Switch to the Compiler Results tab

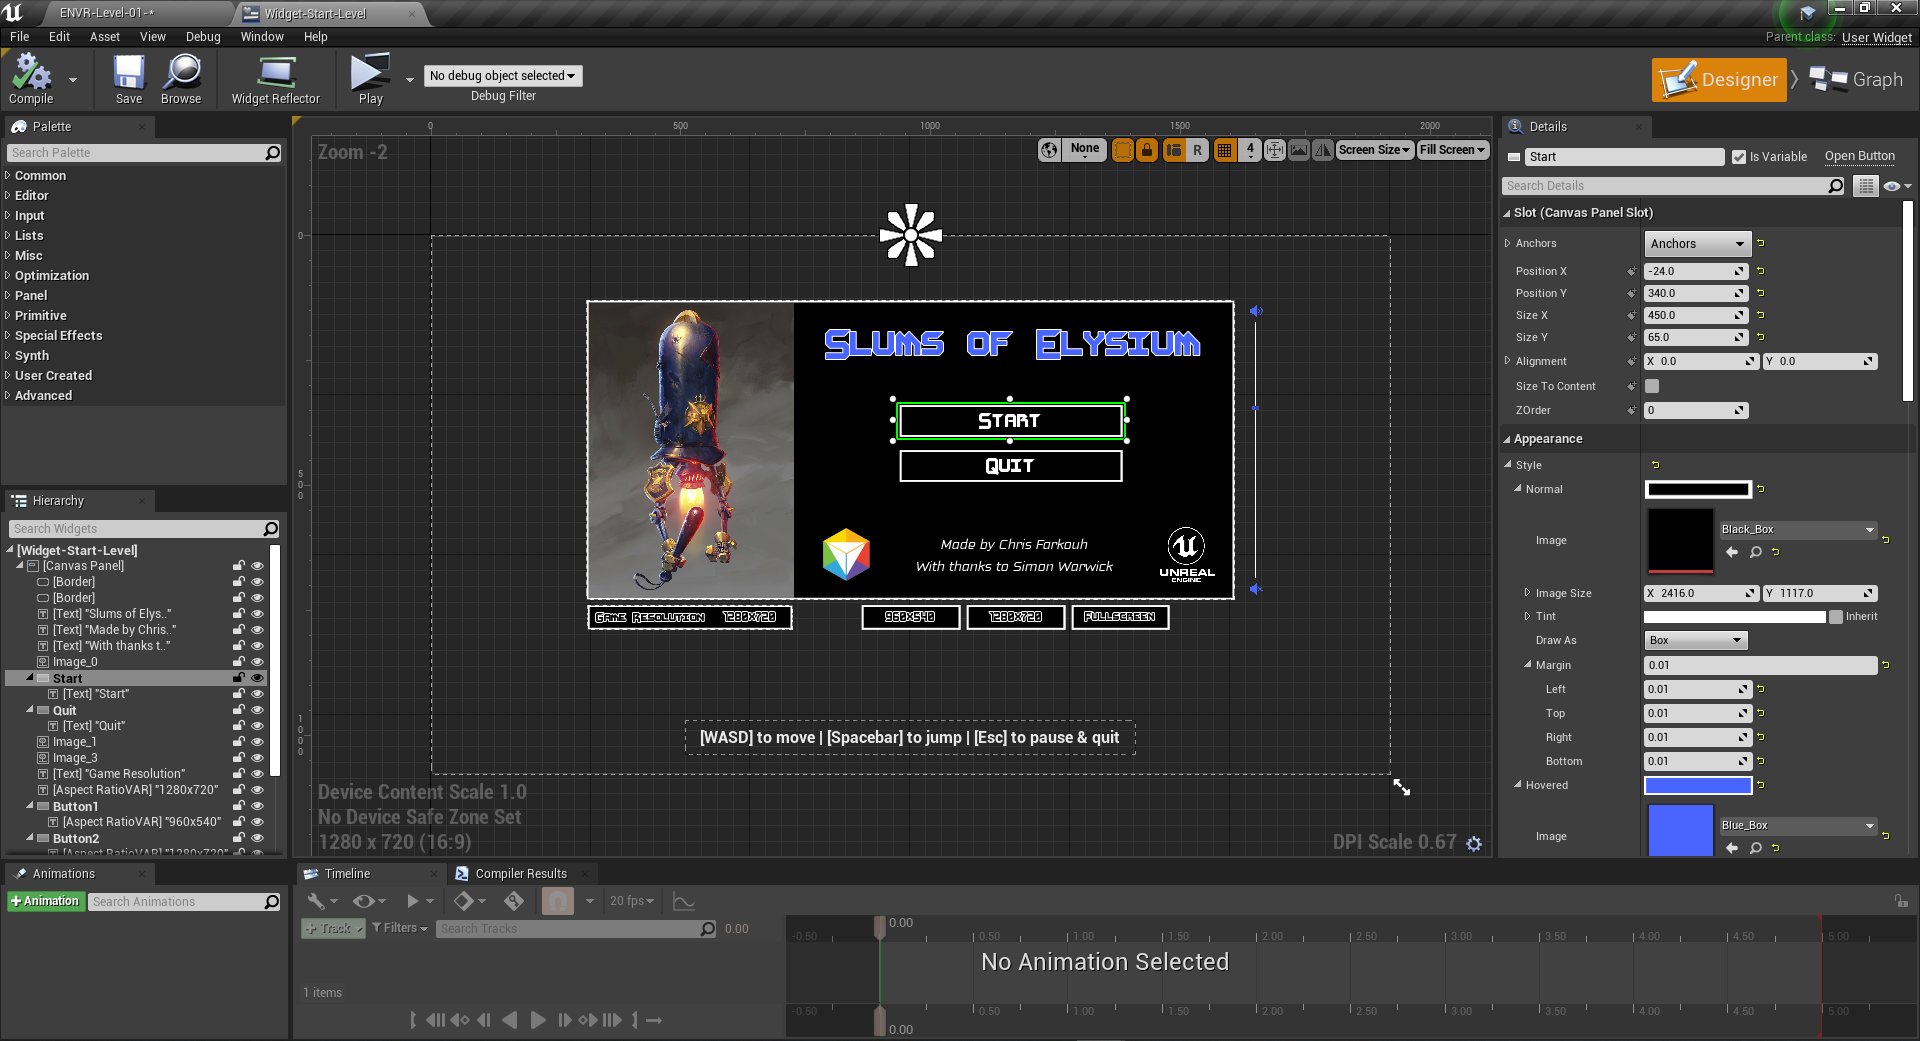tap(521, 874)
